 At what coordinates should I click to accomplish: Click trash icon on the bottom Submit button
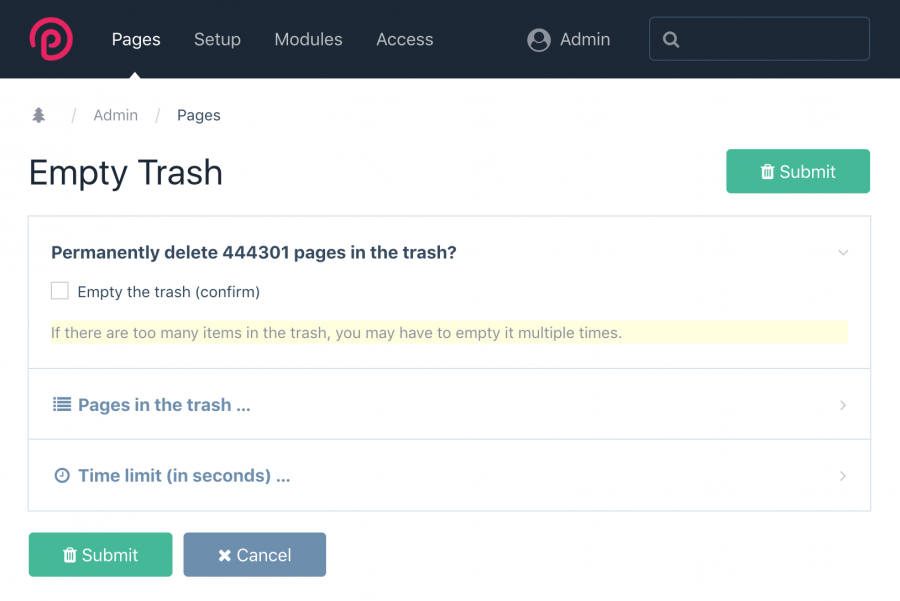click(69, 555)
